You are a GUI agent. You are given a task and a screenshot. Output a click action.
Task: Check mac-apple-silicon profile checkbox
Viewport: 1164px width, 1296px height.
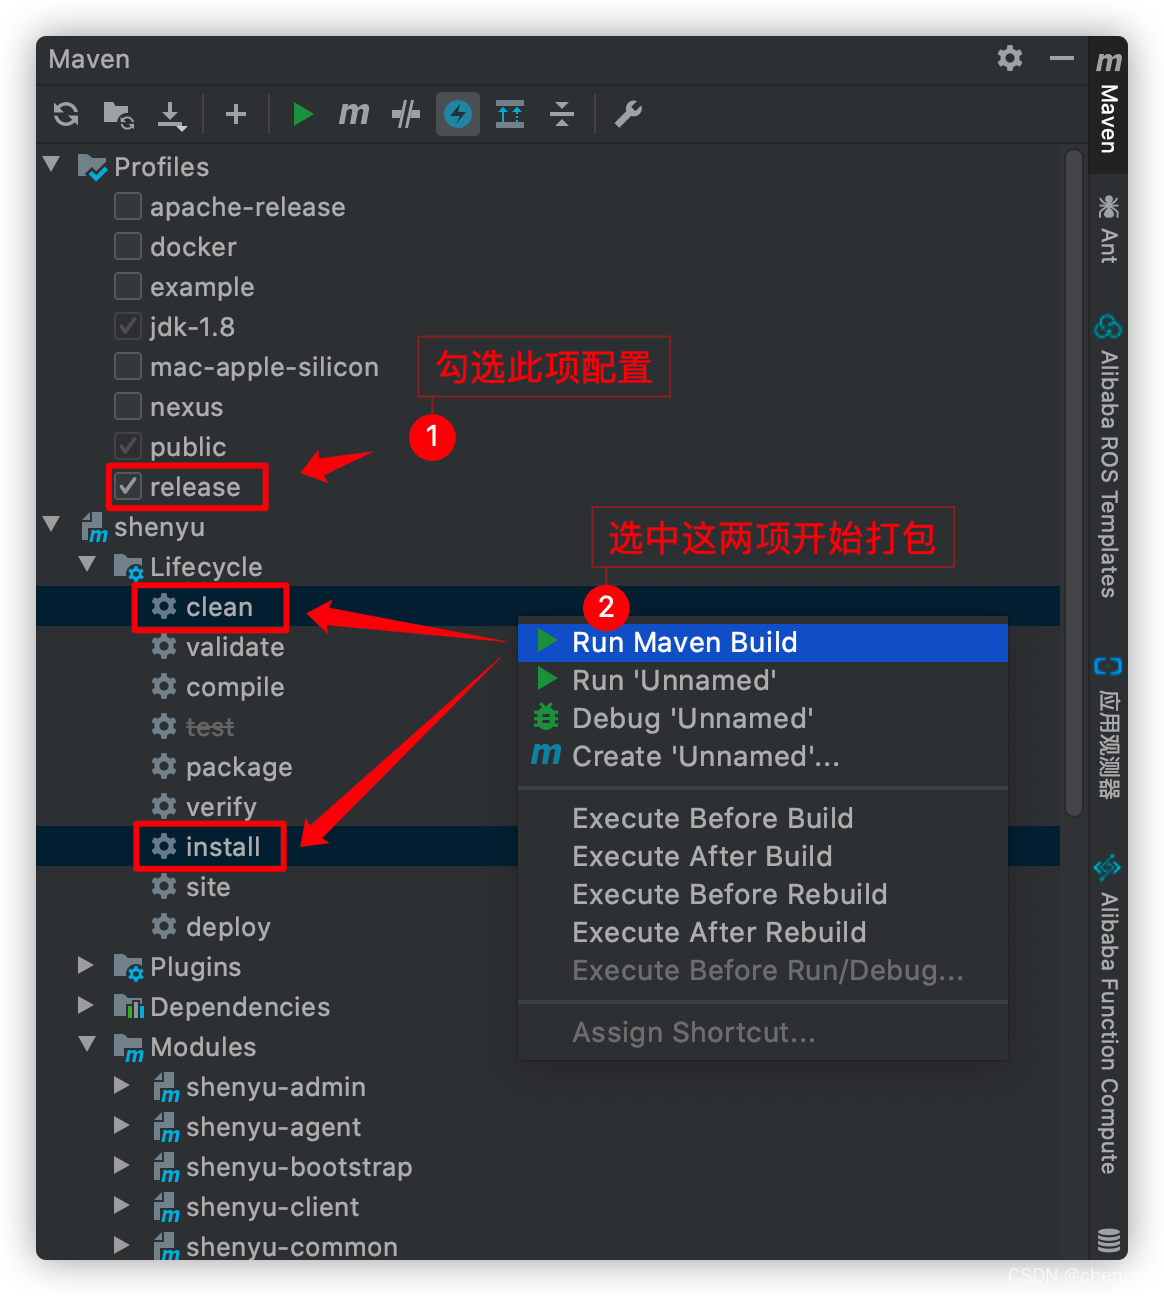(x=128, y=366)
